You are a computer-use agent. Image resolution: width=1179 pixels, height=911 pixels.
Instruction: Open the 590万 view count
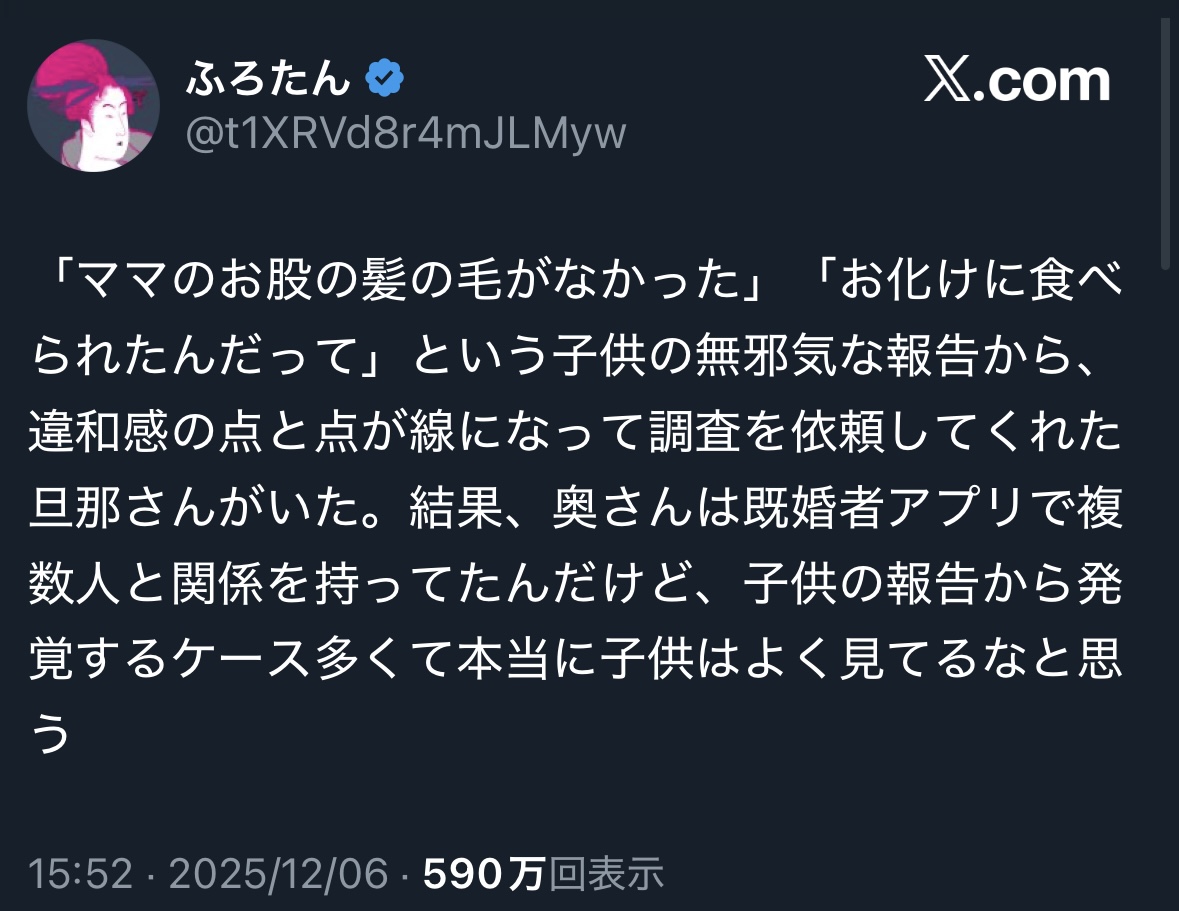click(x=483, y=874)
